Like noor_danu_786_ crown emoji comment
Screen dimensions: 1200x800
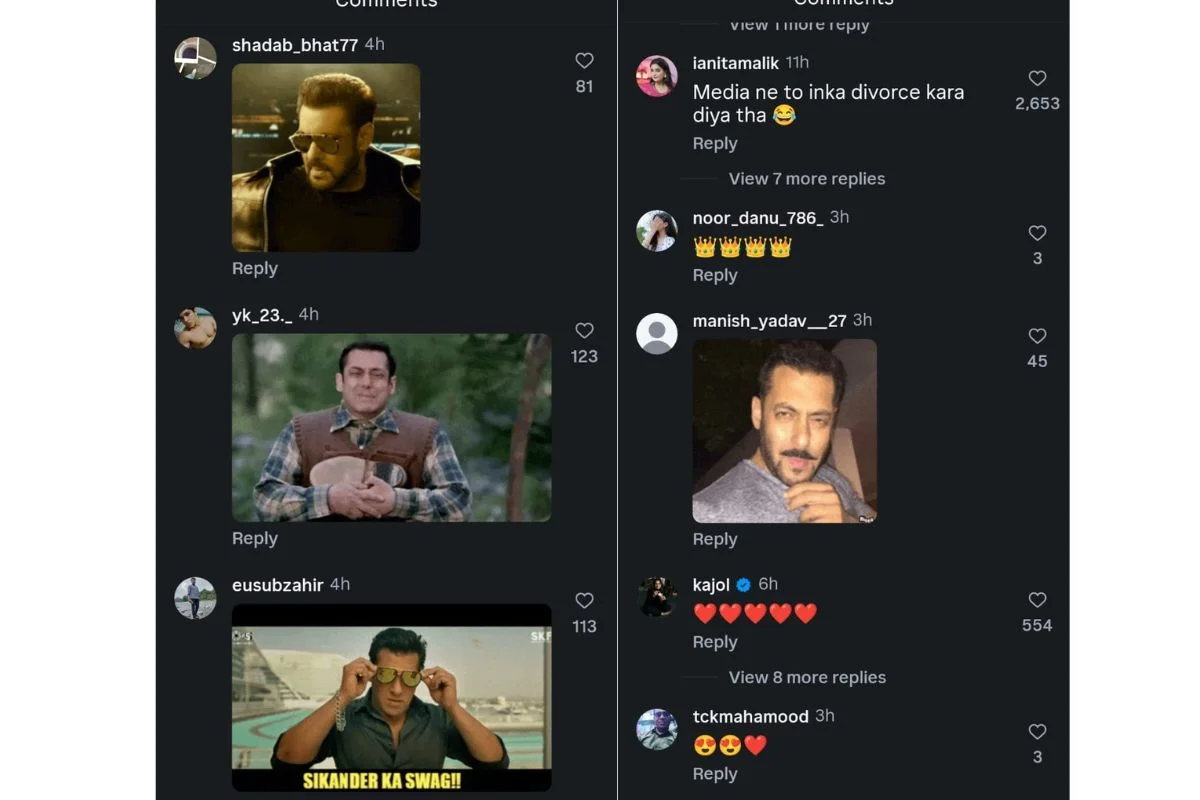pos(1037,233)
